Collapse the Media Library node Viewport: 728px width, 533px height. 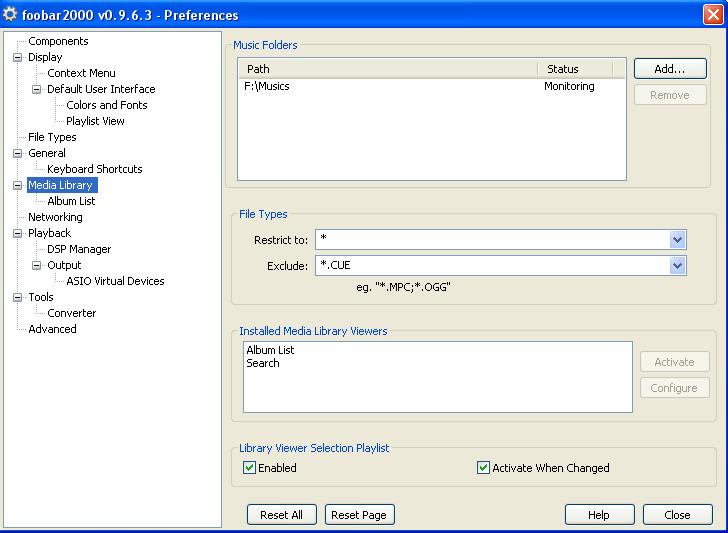coord(17,185)
